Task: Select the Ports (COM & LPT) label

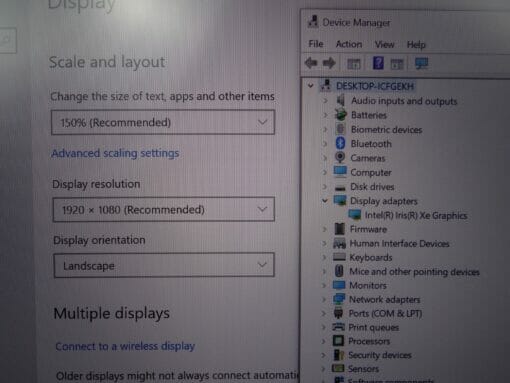Action: pyautogui.click(x=385, y=314)
